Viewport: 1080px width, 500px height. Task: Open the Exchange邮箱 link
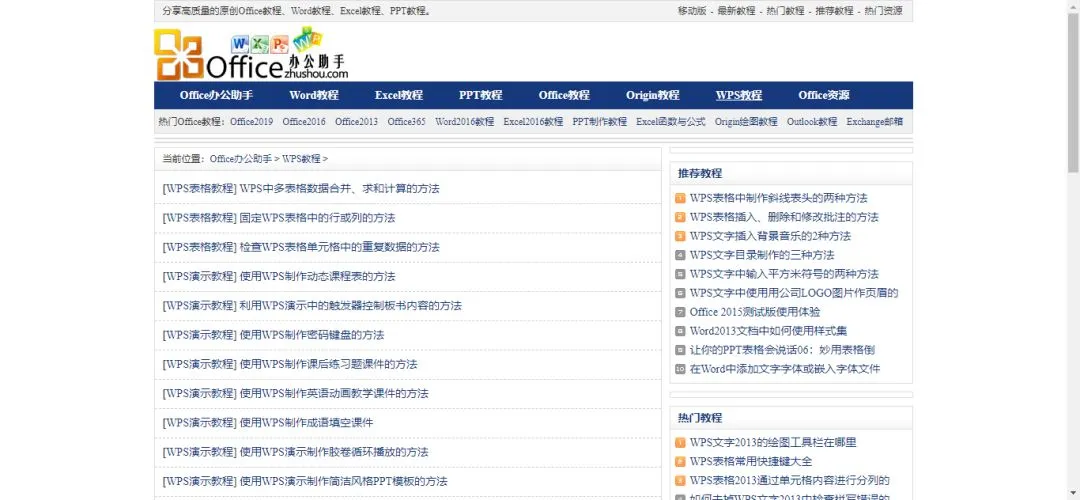tap(875, 122)
